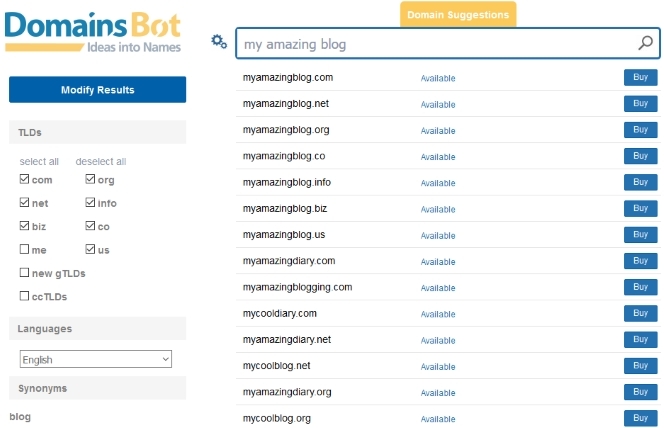Screen dimensions: 664x428
Task: Click the blog synonym word
Action: tap(20, 417)
